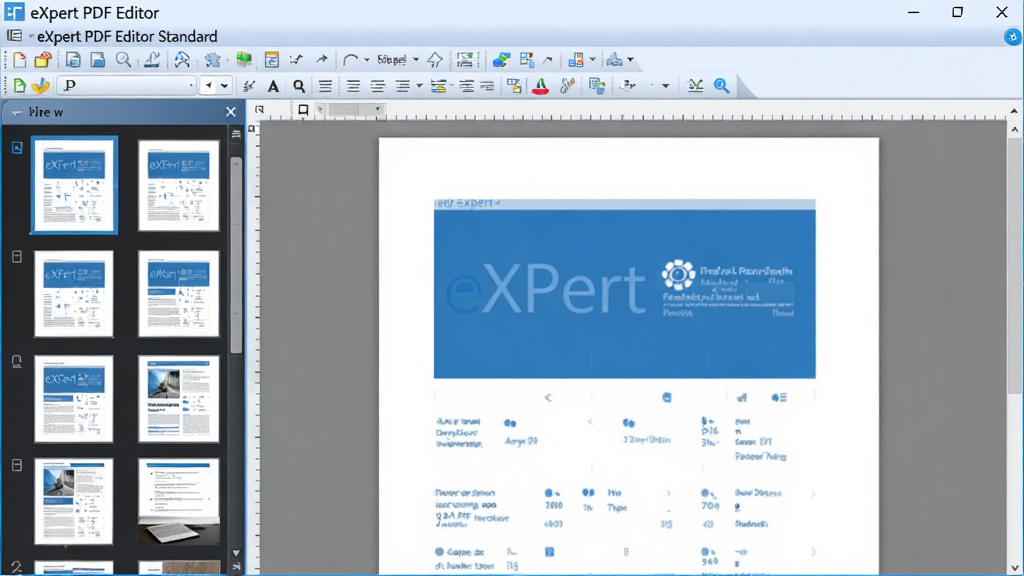The image size is (1024, 576).
Task: Open the dropdown next to the blue-orange layout icon
Action: pos(592,60)
